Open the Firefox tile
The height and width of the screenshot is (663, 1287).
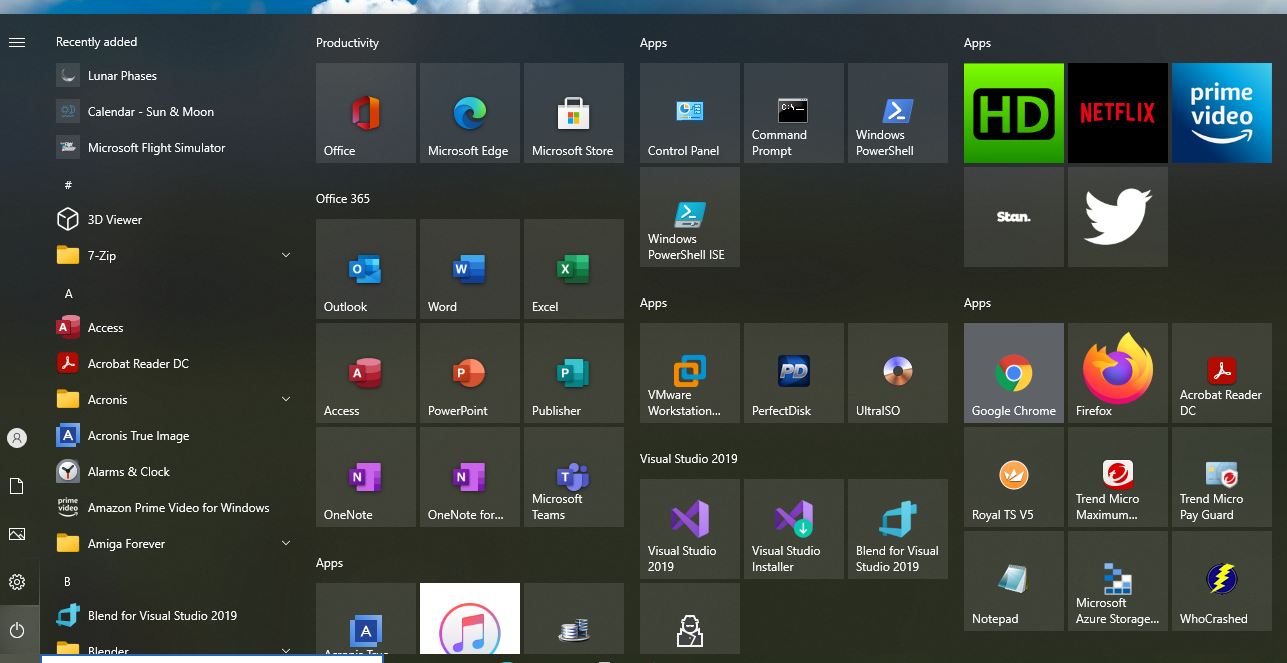(x=1117, y=373)
